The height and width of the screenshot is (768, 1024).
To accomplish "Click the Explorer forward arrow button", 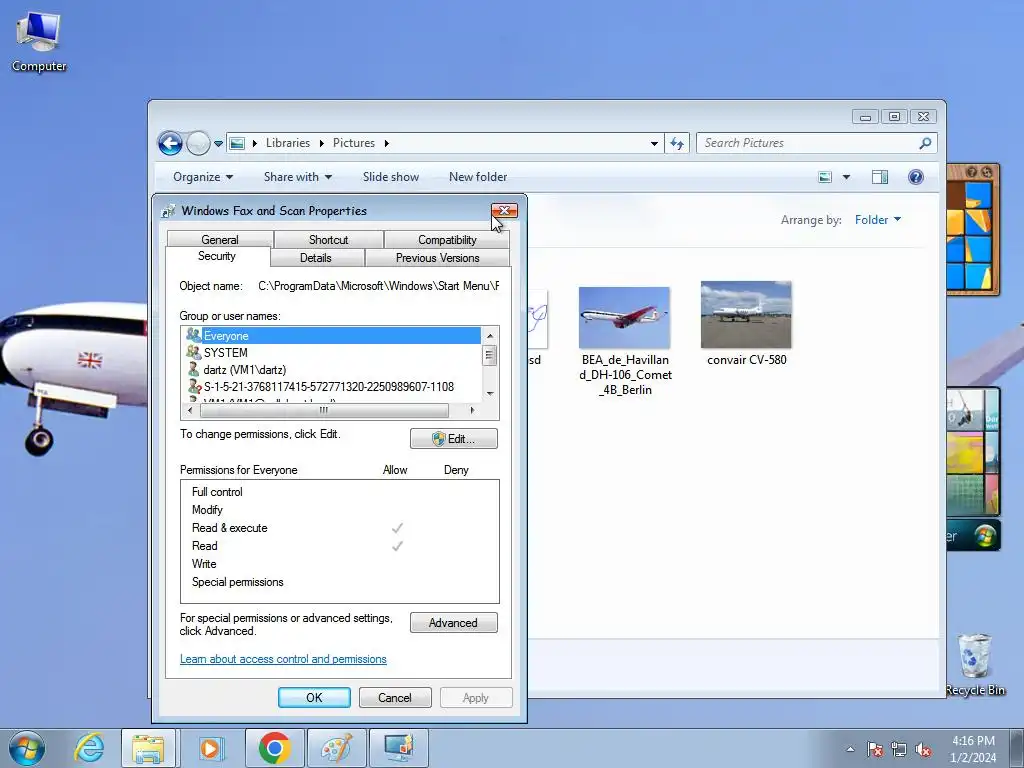I will point(198,143).
